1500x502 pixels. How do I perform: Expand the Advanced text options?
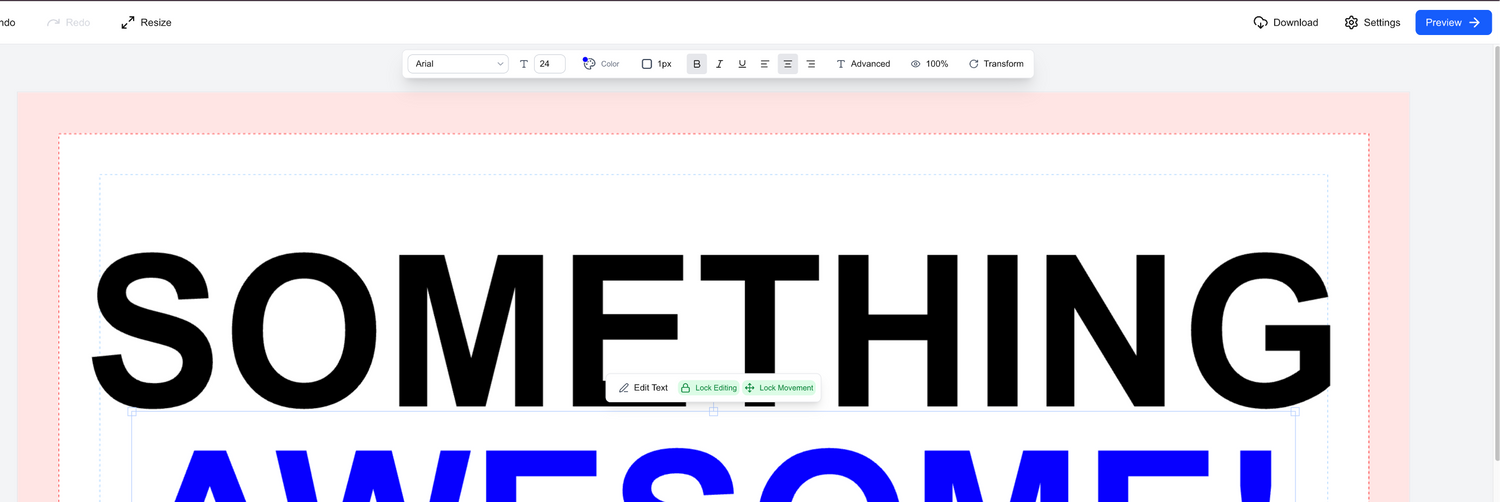pyautogui.click(x=862, y=64)
